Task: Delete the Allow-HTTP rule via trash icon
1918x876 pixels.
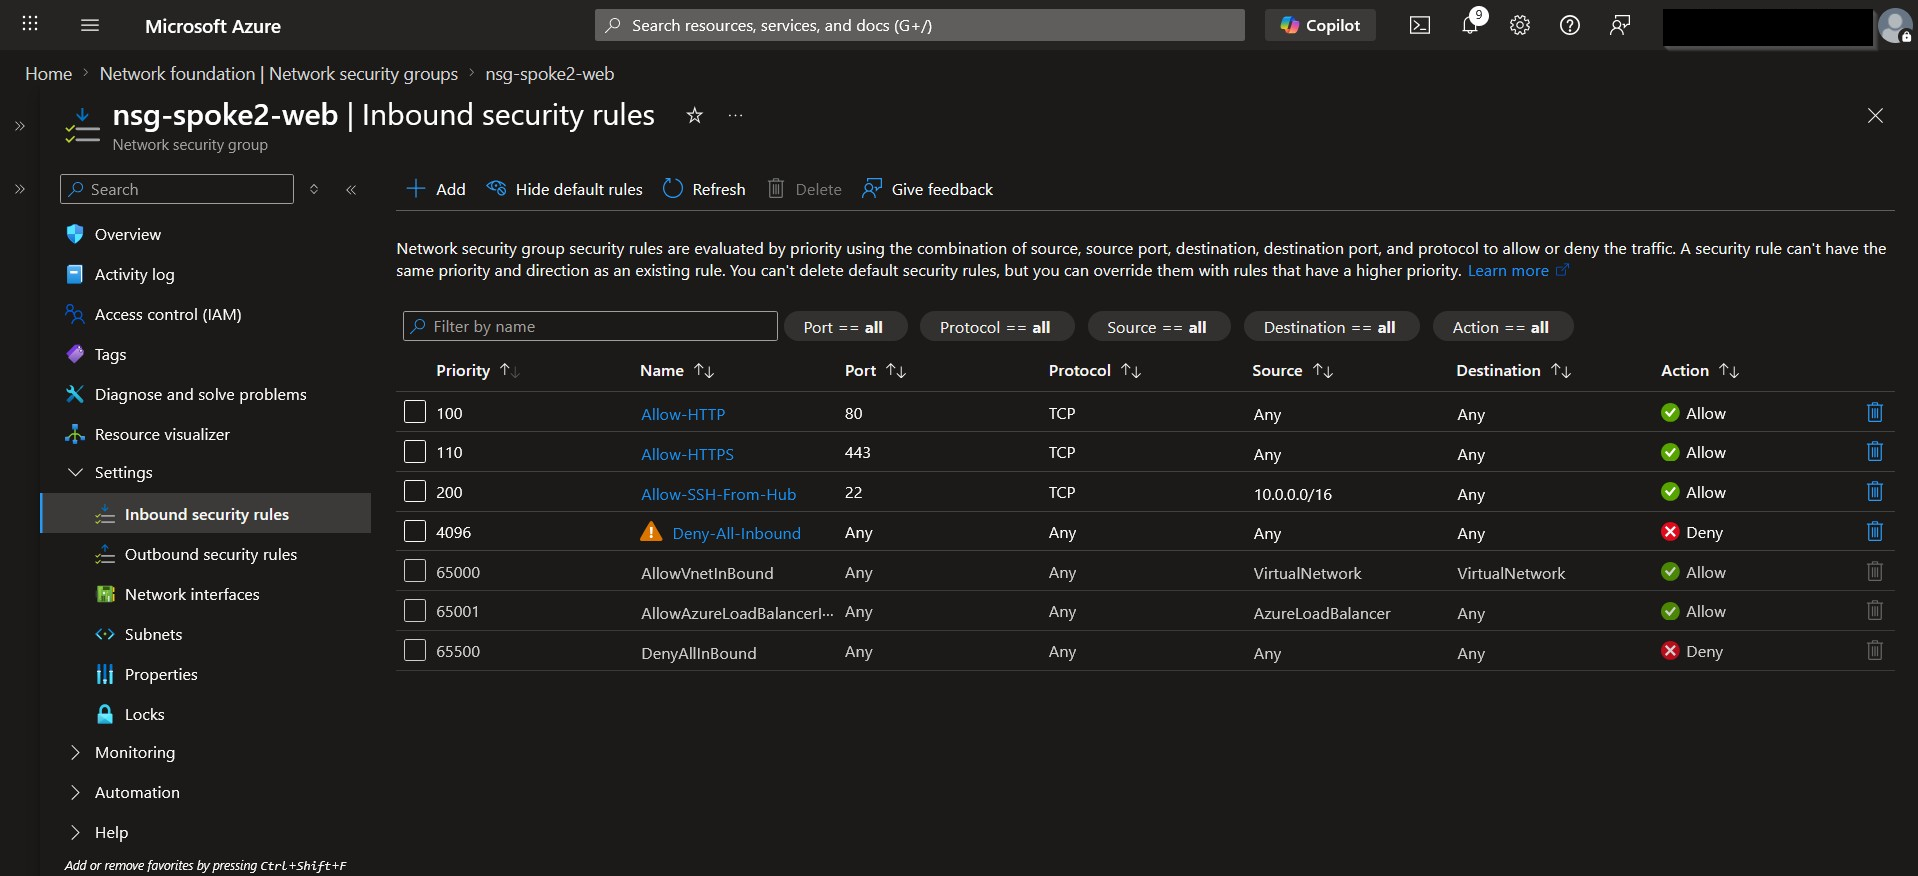Action: [x=1875, y=412]
